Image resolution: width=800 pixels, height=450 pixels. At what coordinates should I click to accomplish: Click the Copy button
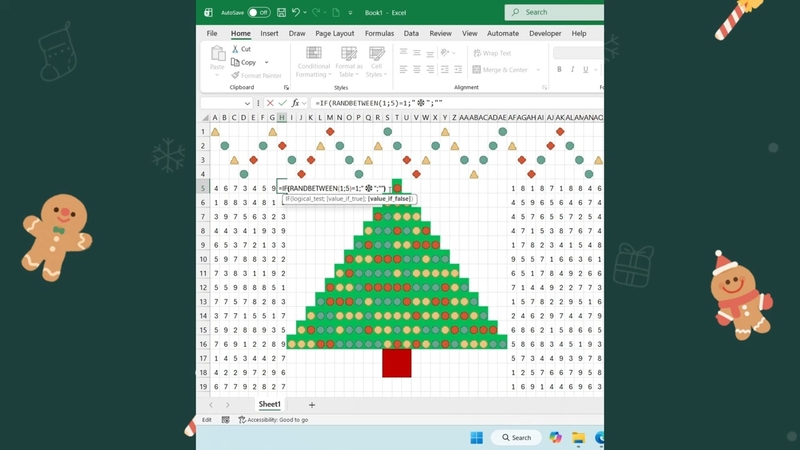tap(244, 62)
